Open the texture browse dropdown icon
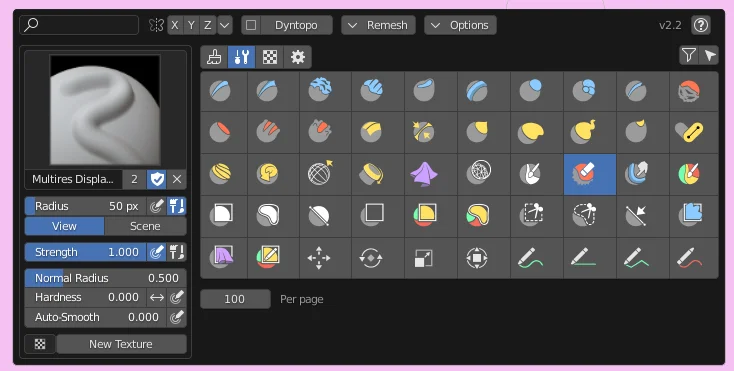 click(x=40, y=344)
